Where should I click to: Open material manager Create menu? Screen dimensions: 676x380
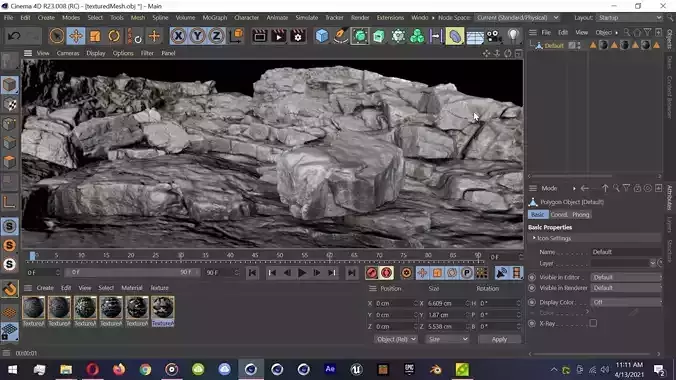(45, 288)
